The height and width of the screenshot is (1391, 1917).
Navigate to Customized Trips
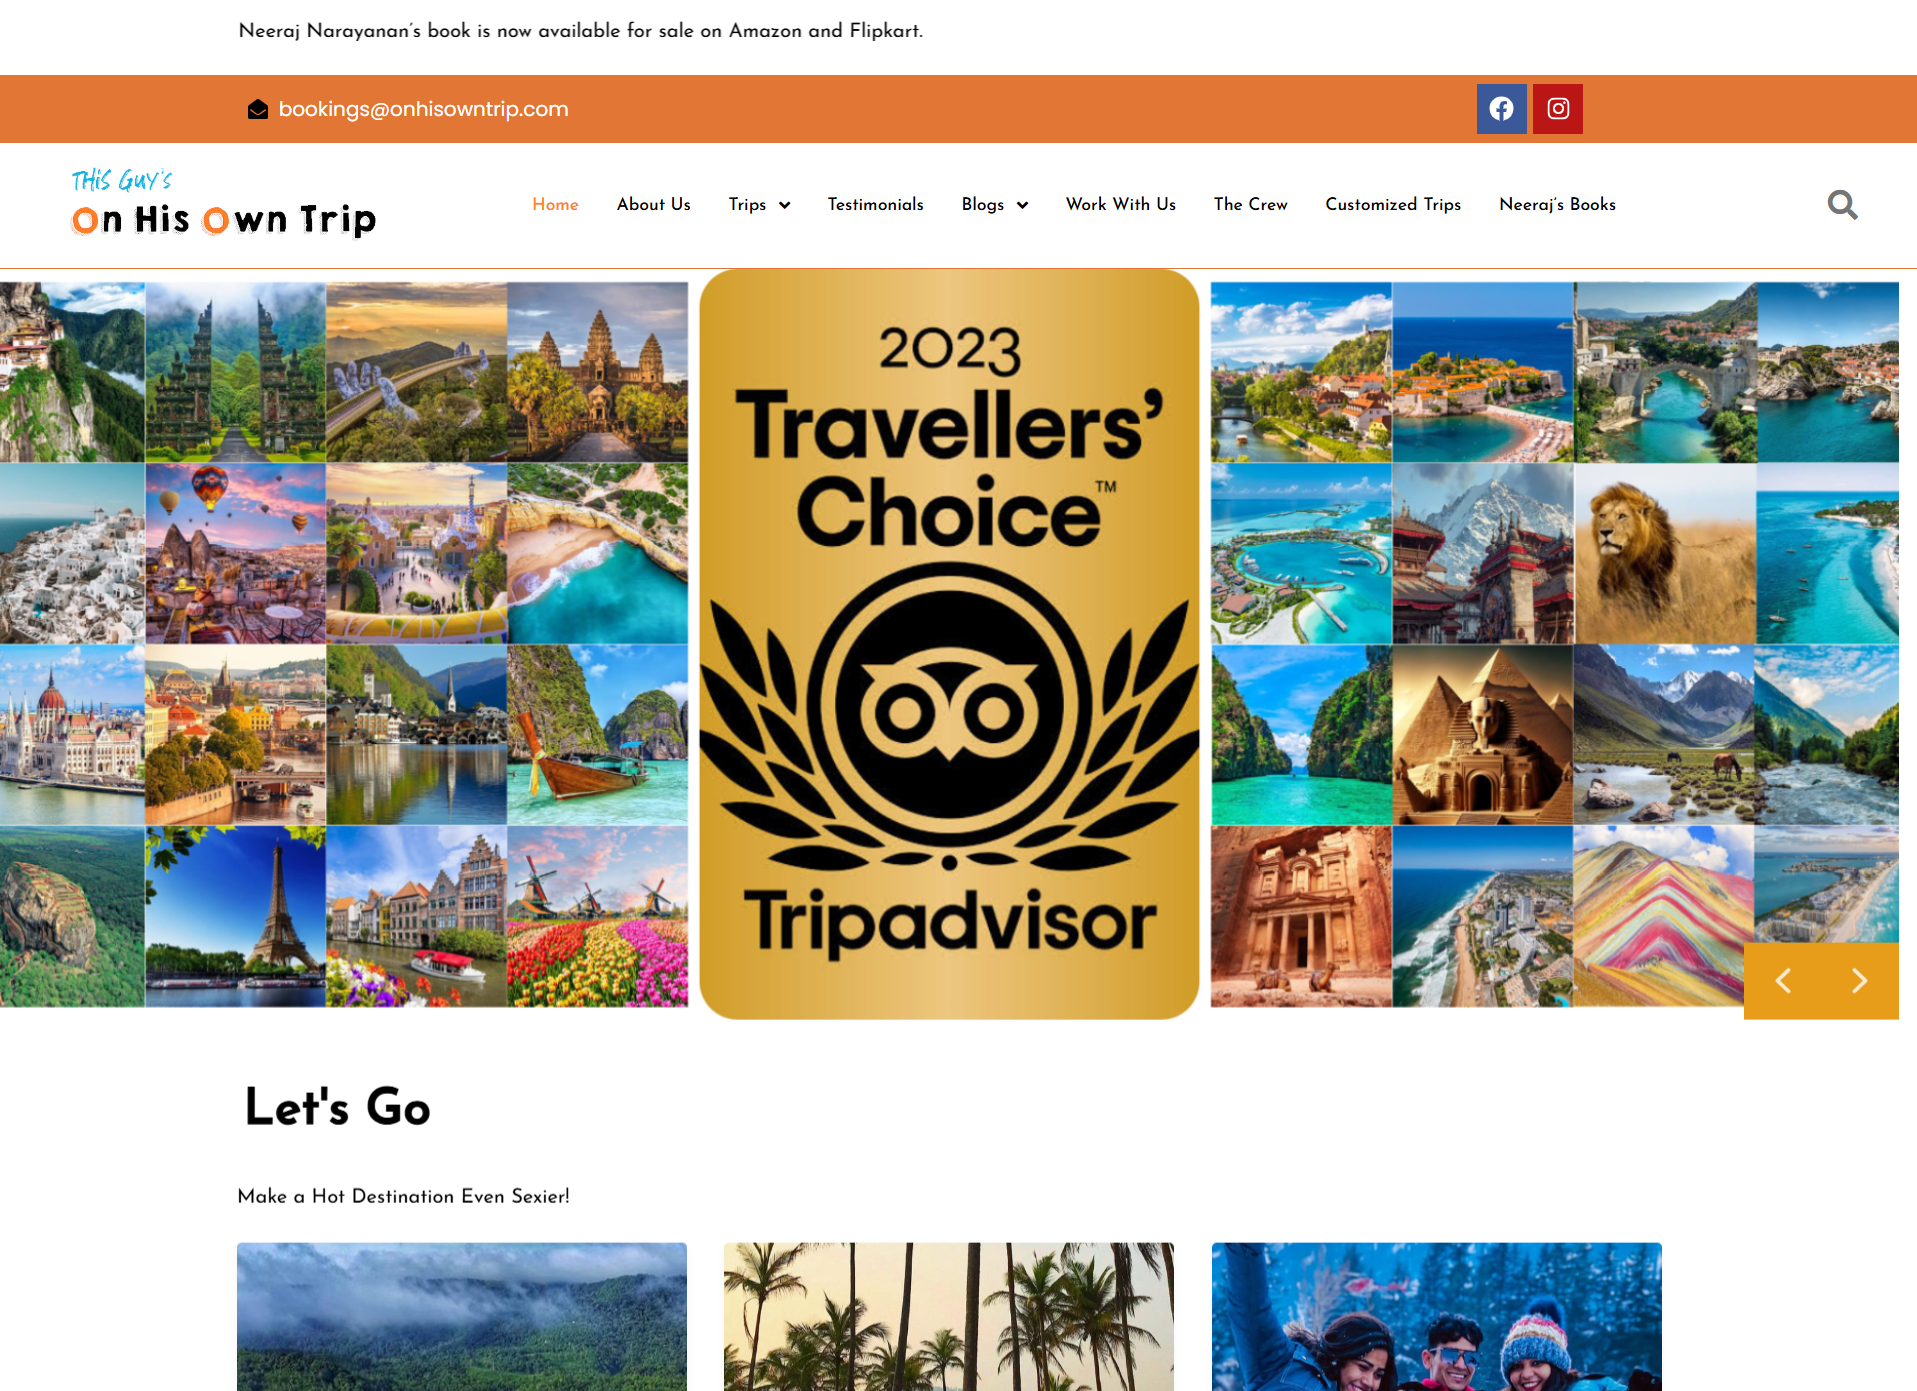(x=1393, y=204)
